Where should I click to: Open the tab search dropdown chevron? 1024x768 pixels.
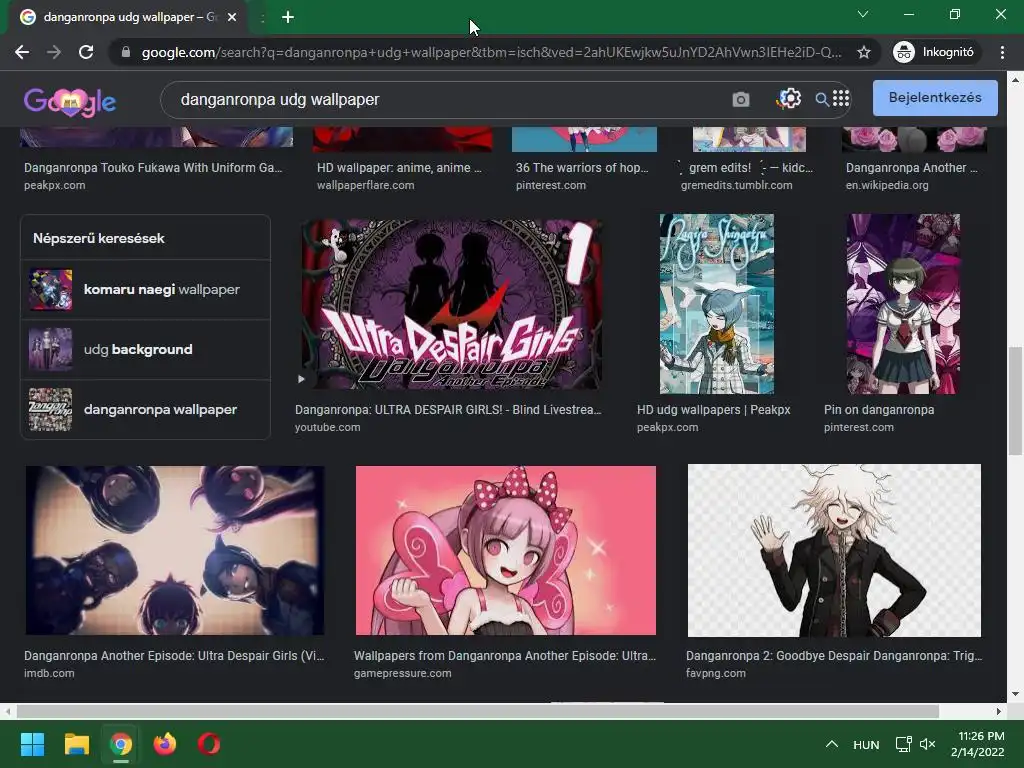tap(863, 14)
